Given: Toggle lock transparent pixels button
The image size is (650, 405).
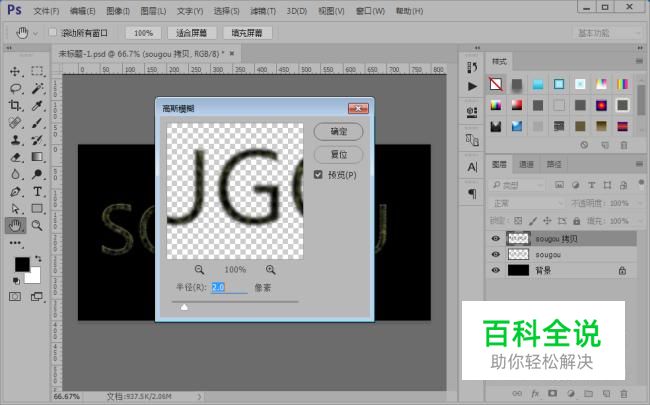Looking at the screenshot, I should (518, 221).
